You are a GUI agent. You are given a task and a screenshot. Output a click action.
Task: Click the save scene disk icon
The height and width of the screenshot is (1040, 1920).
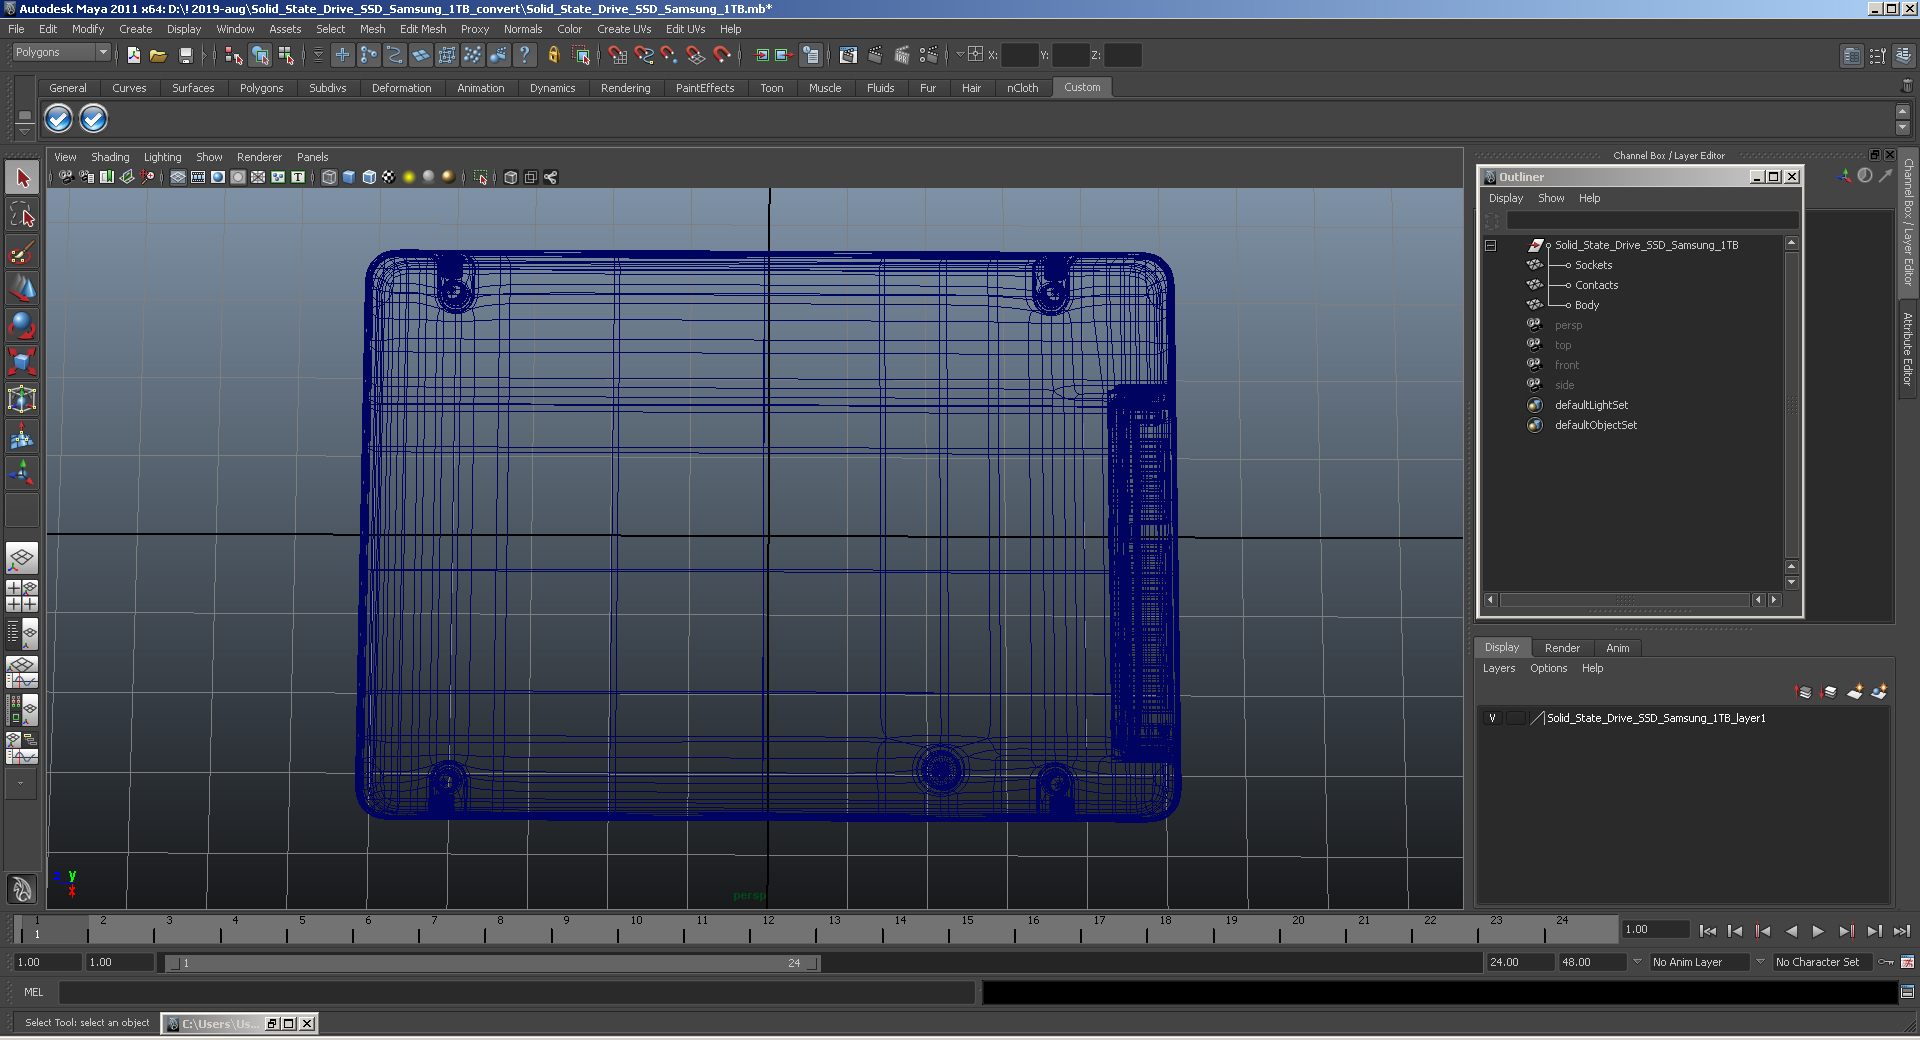186,55
